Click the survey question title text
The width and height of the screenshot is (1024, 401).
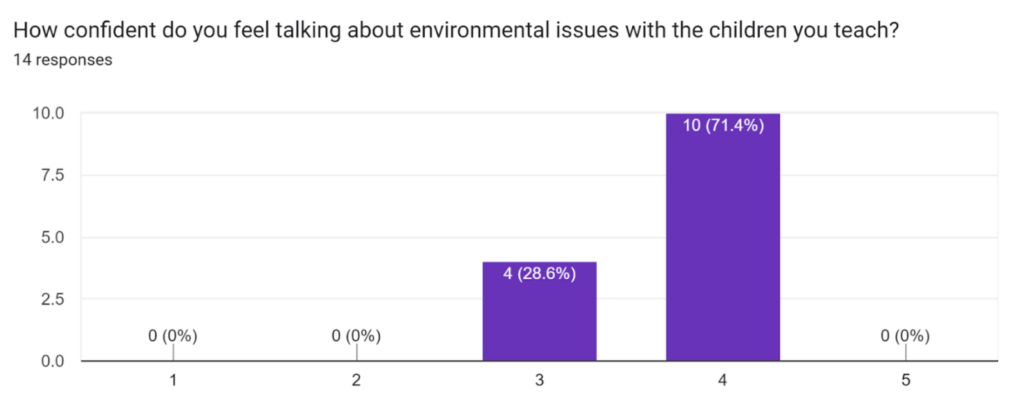point(457,30)
